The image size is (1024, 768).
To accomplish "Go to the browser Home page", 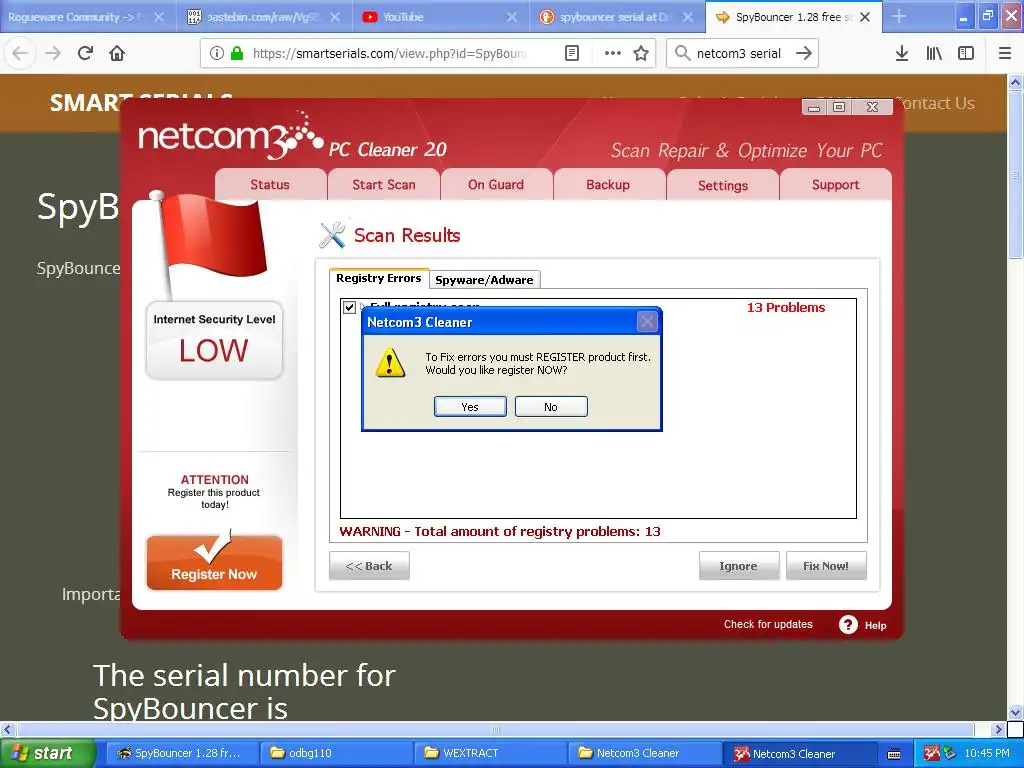I will [x=117, y=53].
